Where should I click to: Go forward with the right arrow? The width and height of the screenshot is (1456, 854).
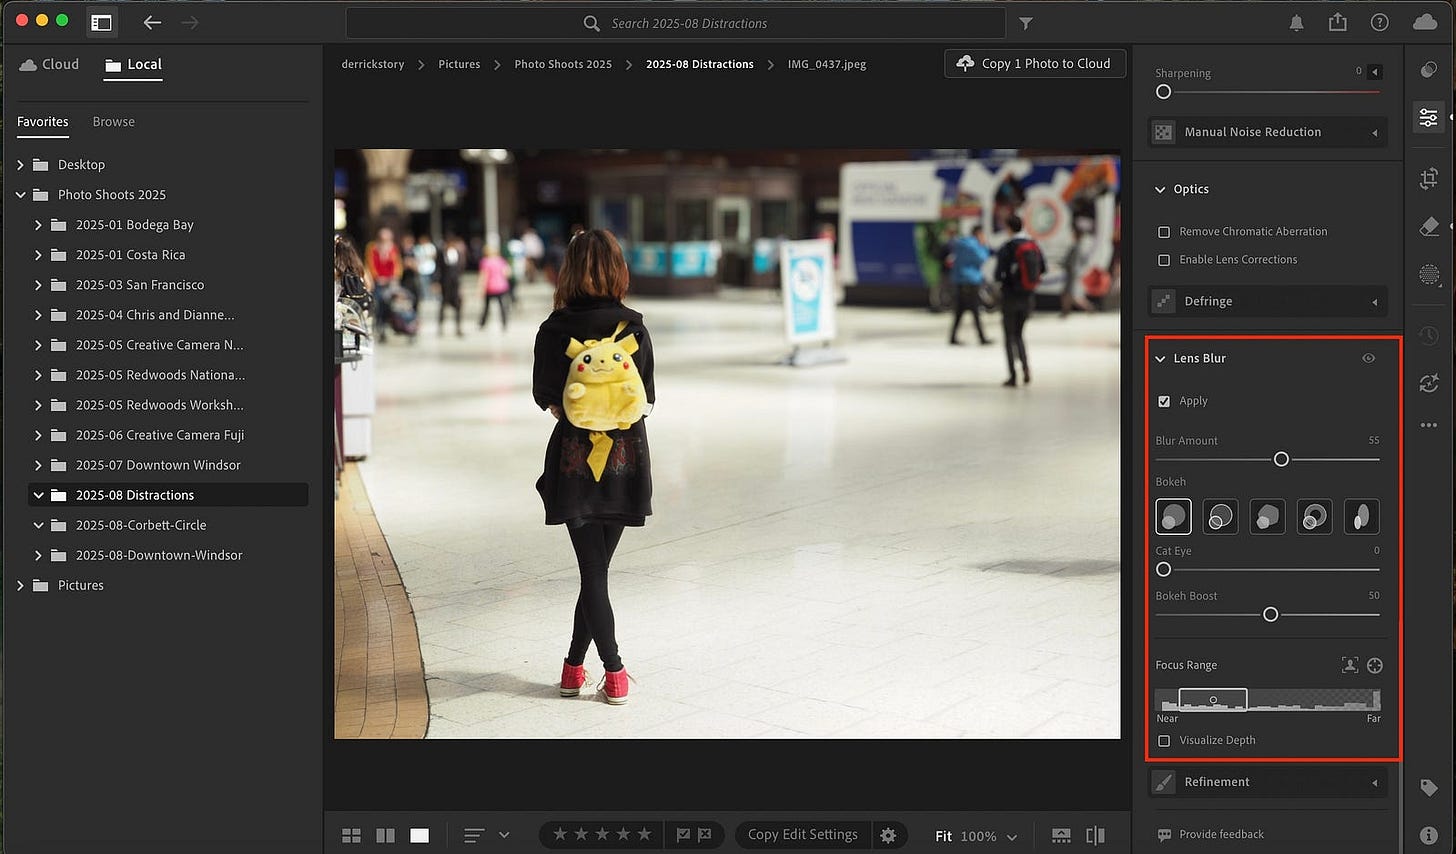pos(189,22)
